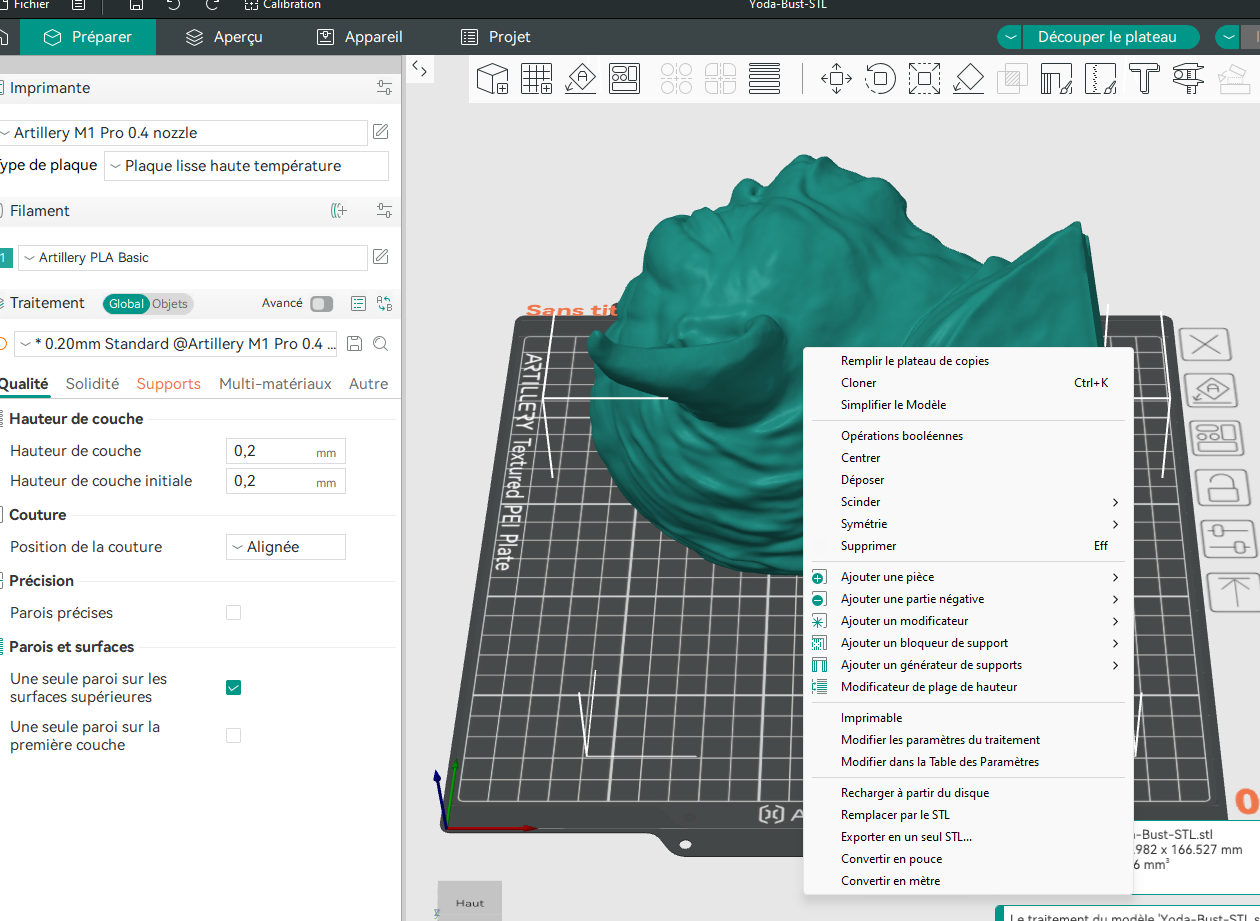Viewport: 1260px width, 921px height.
Task: Select the Auto-orient tool icon
Action: pos(581,78)
